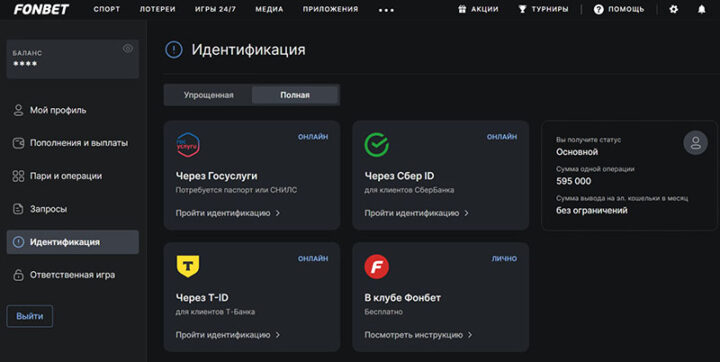Toggle balance visibility eye icon

(128, 49)
